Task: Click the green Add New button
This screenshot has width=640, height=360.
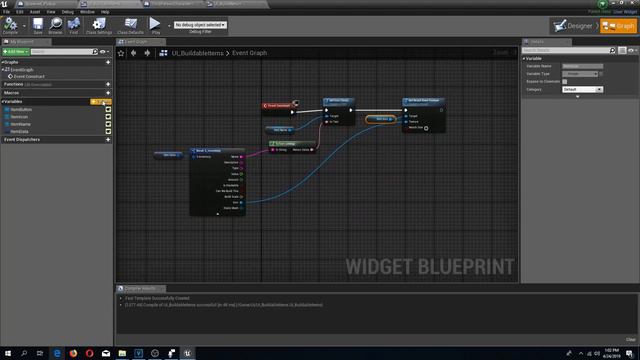Action: tap(16, 52)
